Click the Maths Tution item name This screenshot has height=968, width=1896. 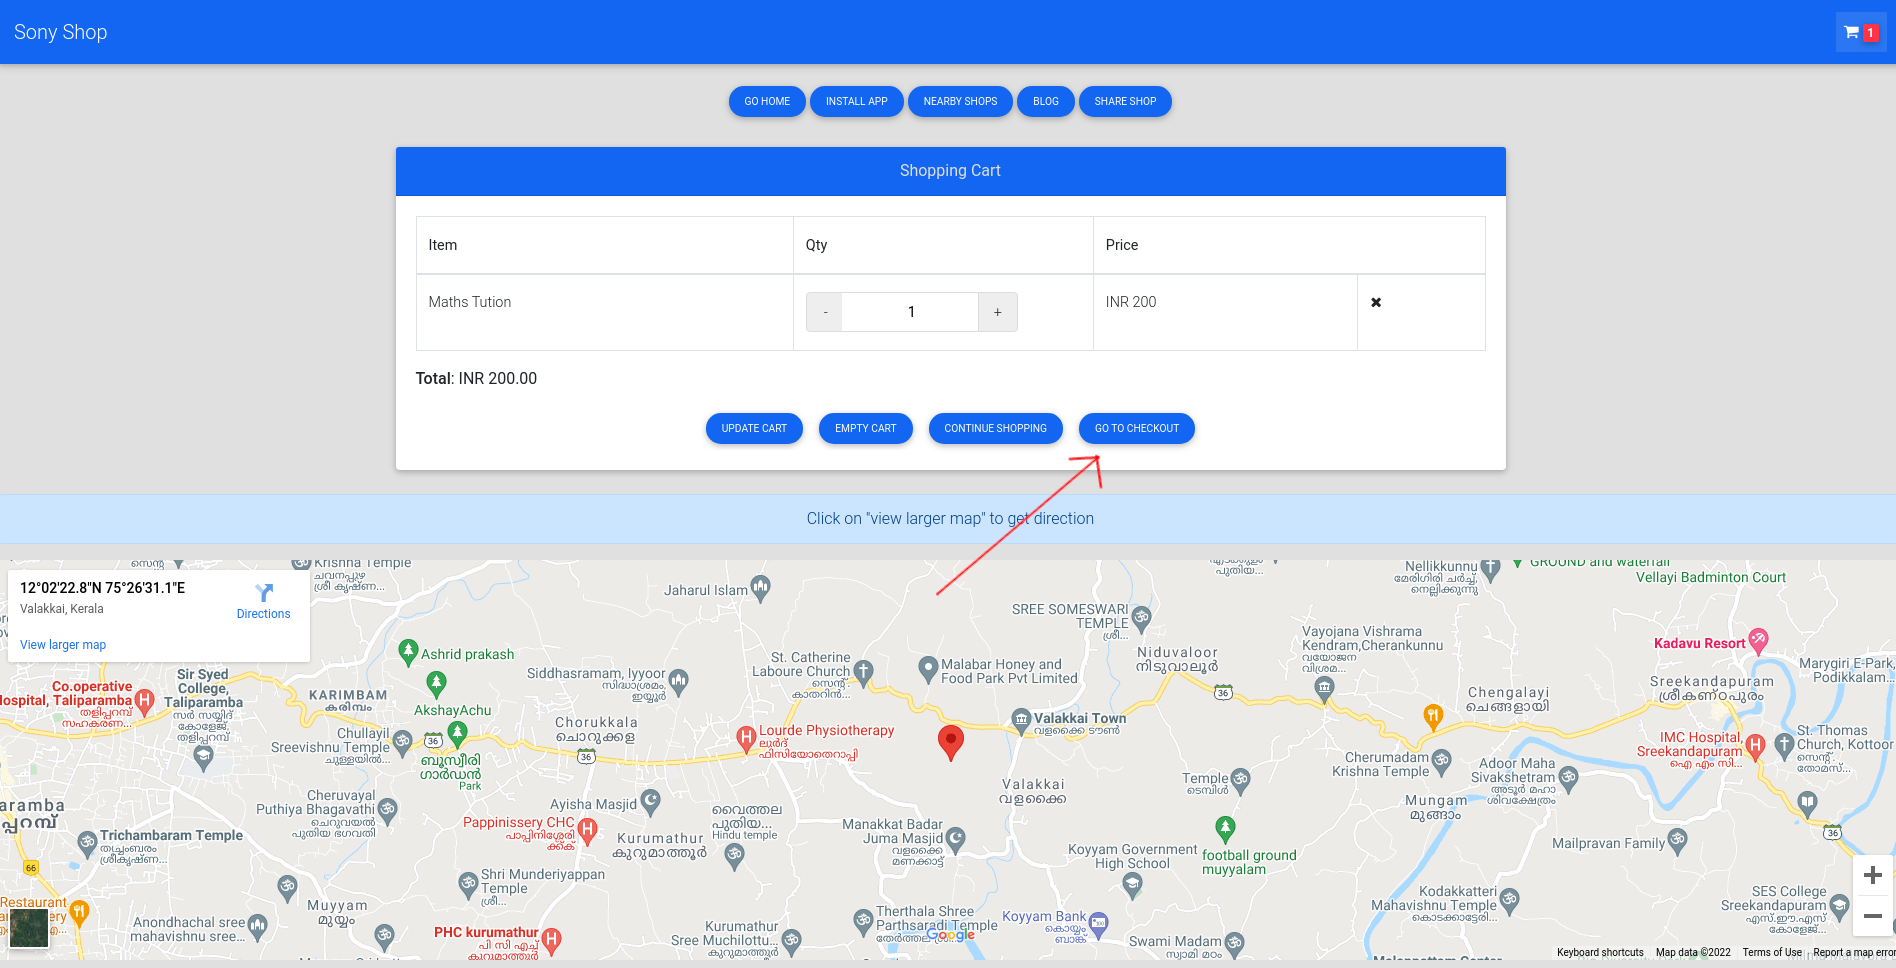pos(470,302)
